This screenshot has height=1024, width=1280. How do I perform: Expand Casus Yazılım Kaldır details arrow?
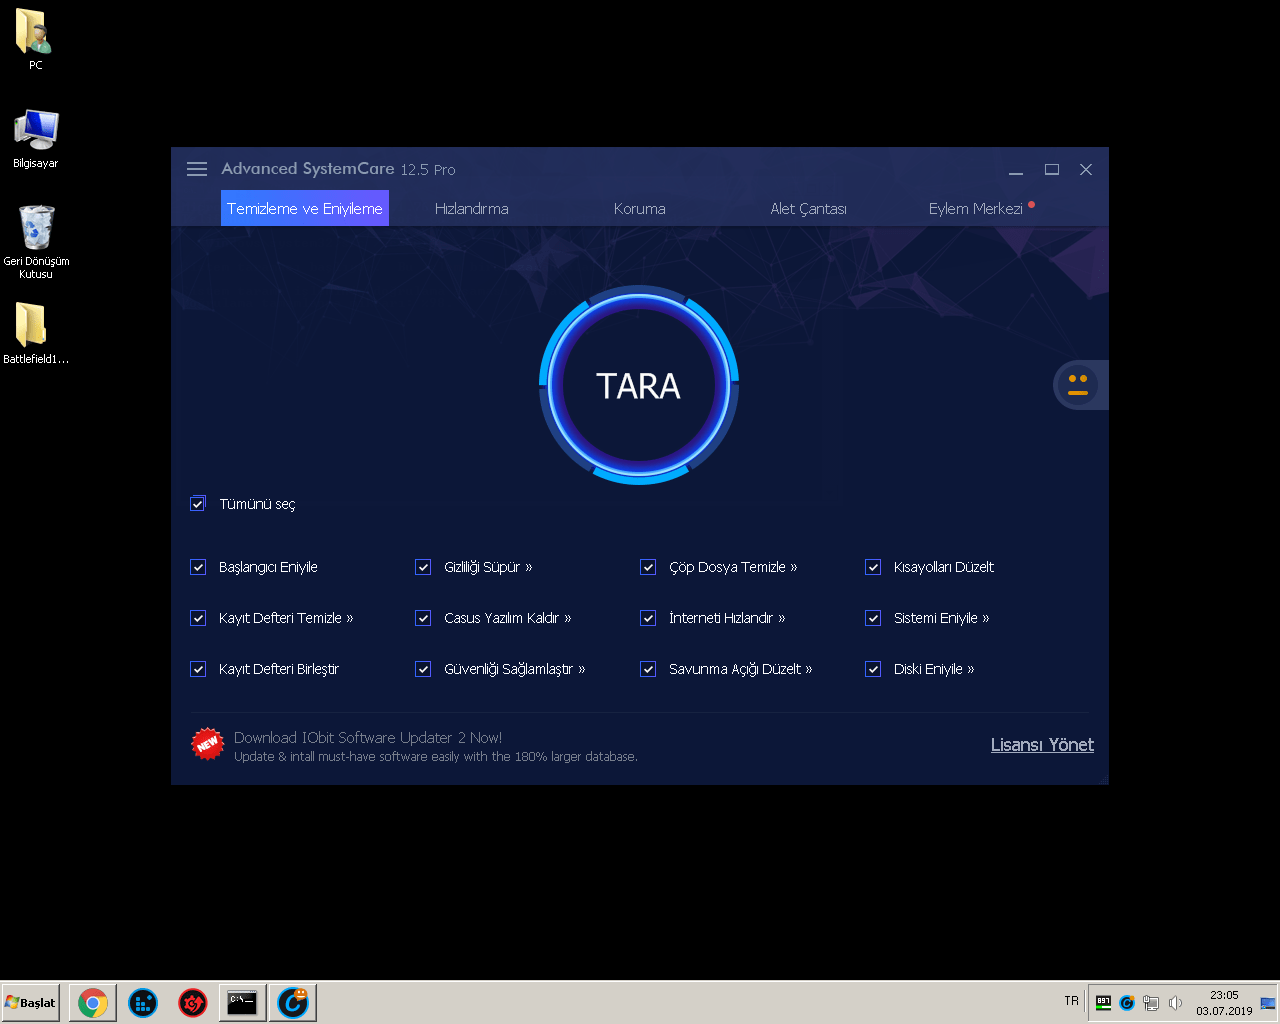point(568,619)
